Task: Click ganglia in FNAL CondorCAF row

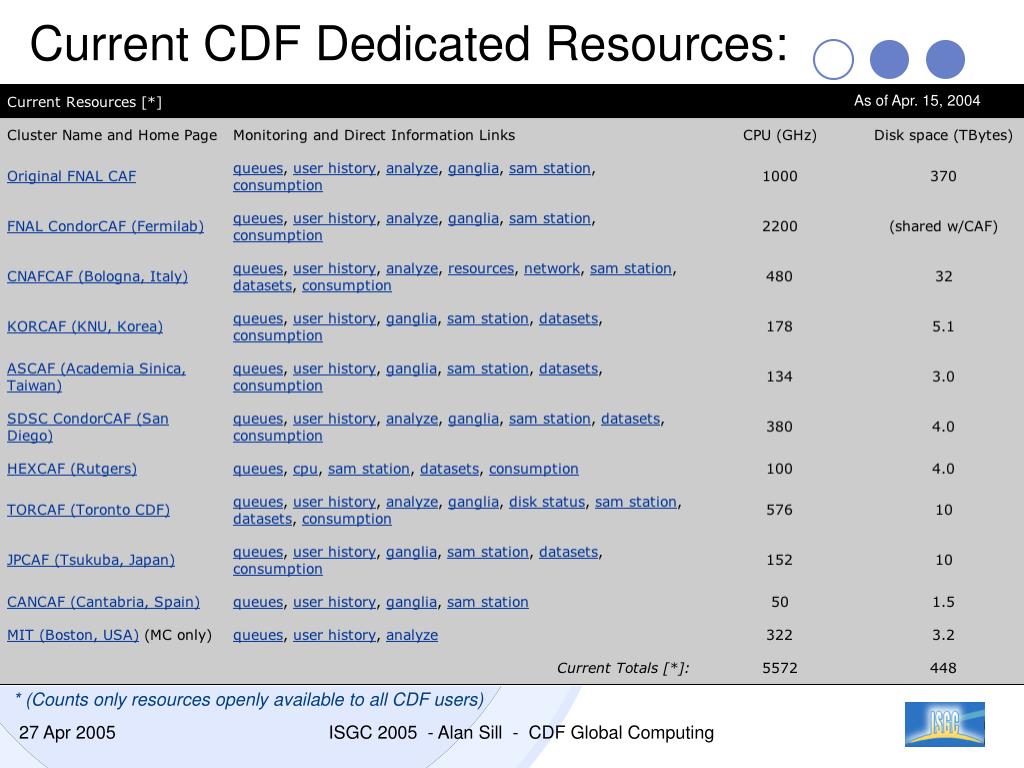Action: point(473,219)
